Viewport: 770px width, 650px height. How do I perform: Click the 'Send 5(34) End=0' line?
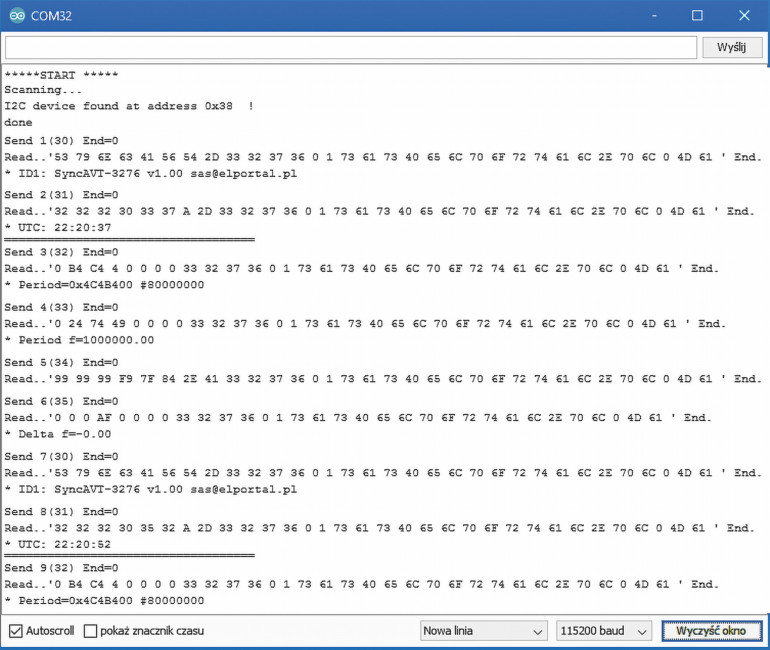(x=61, y=362)
